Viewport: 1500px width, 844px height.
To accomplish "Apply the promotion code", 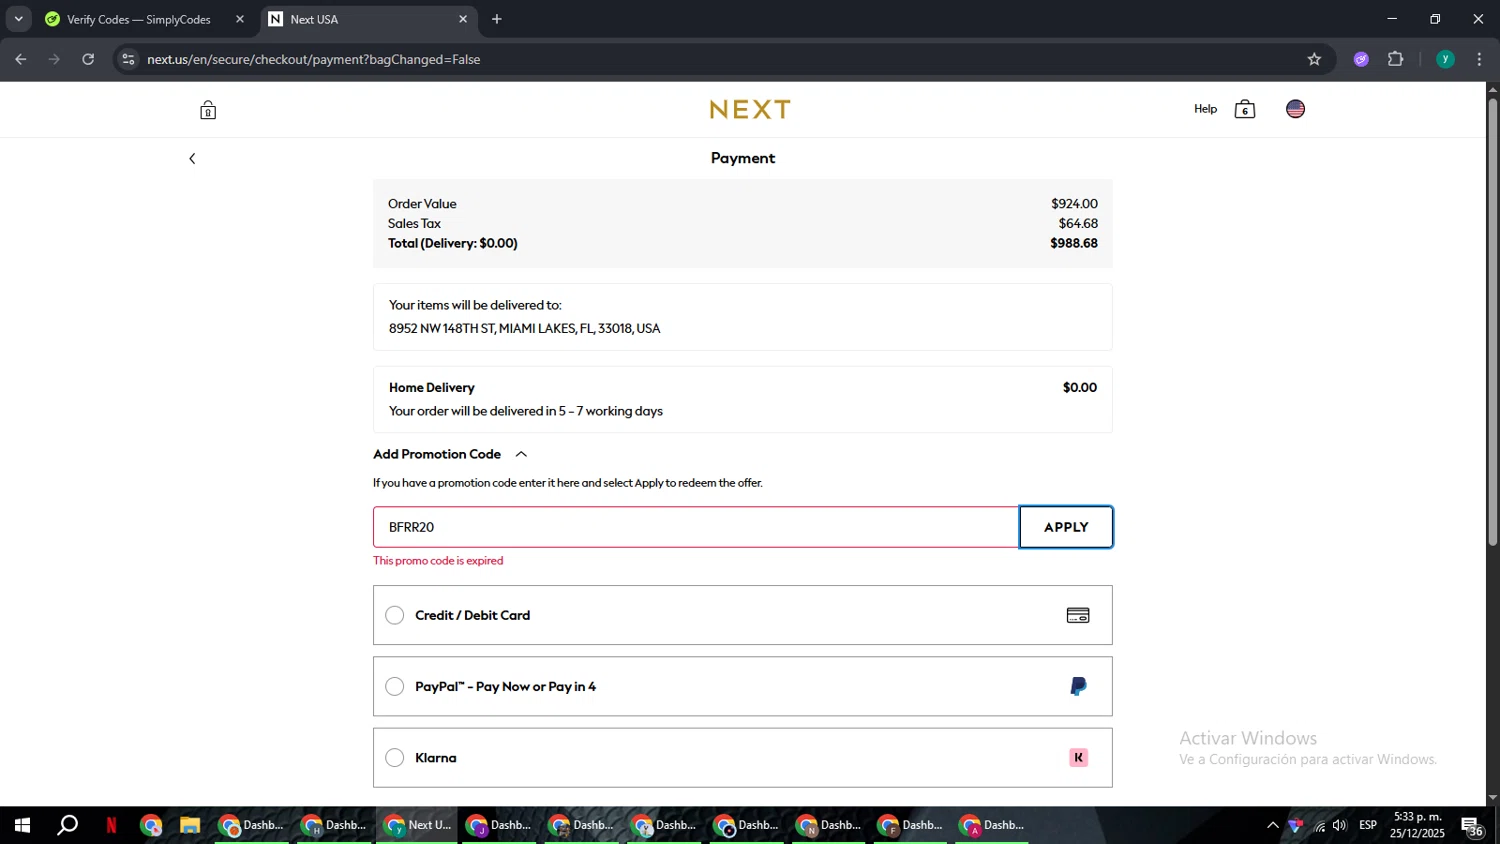I will (1066, 527).
